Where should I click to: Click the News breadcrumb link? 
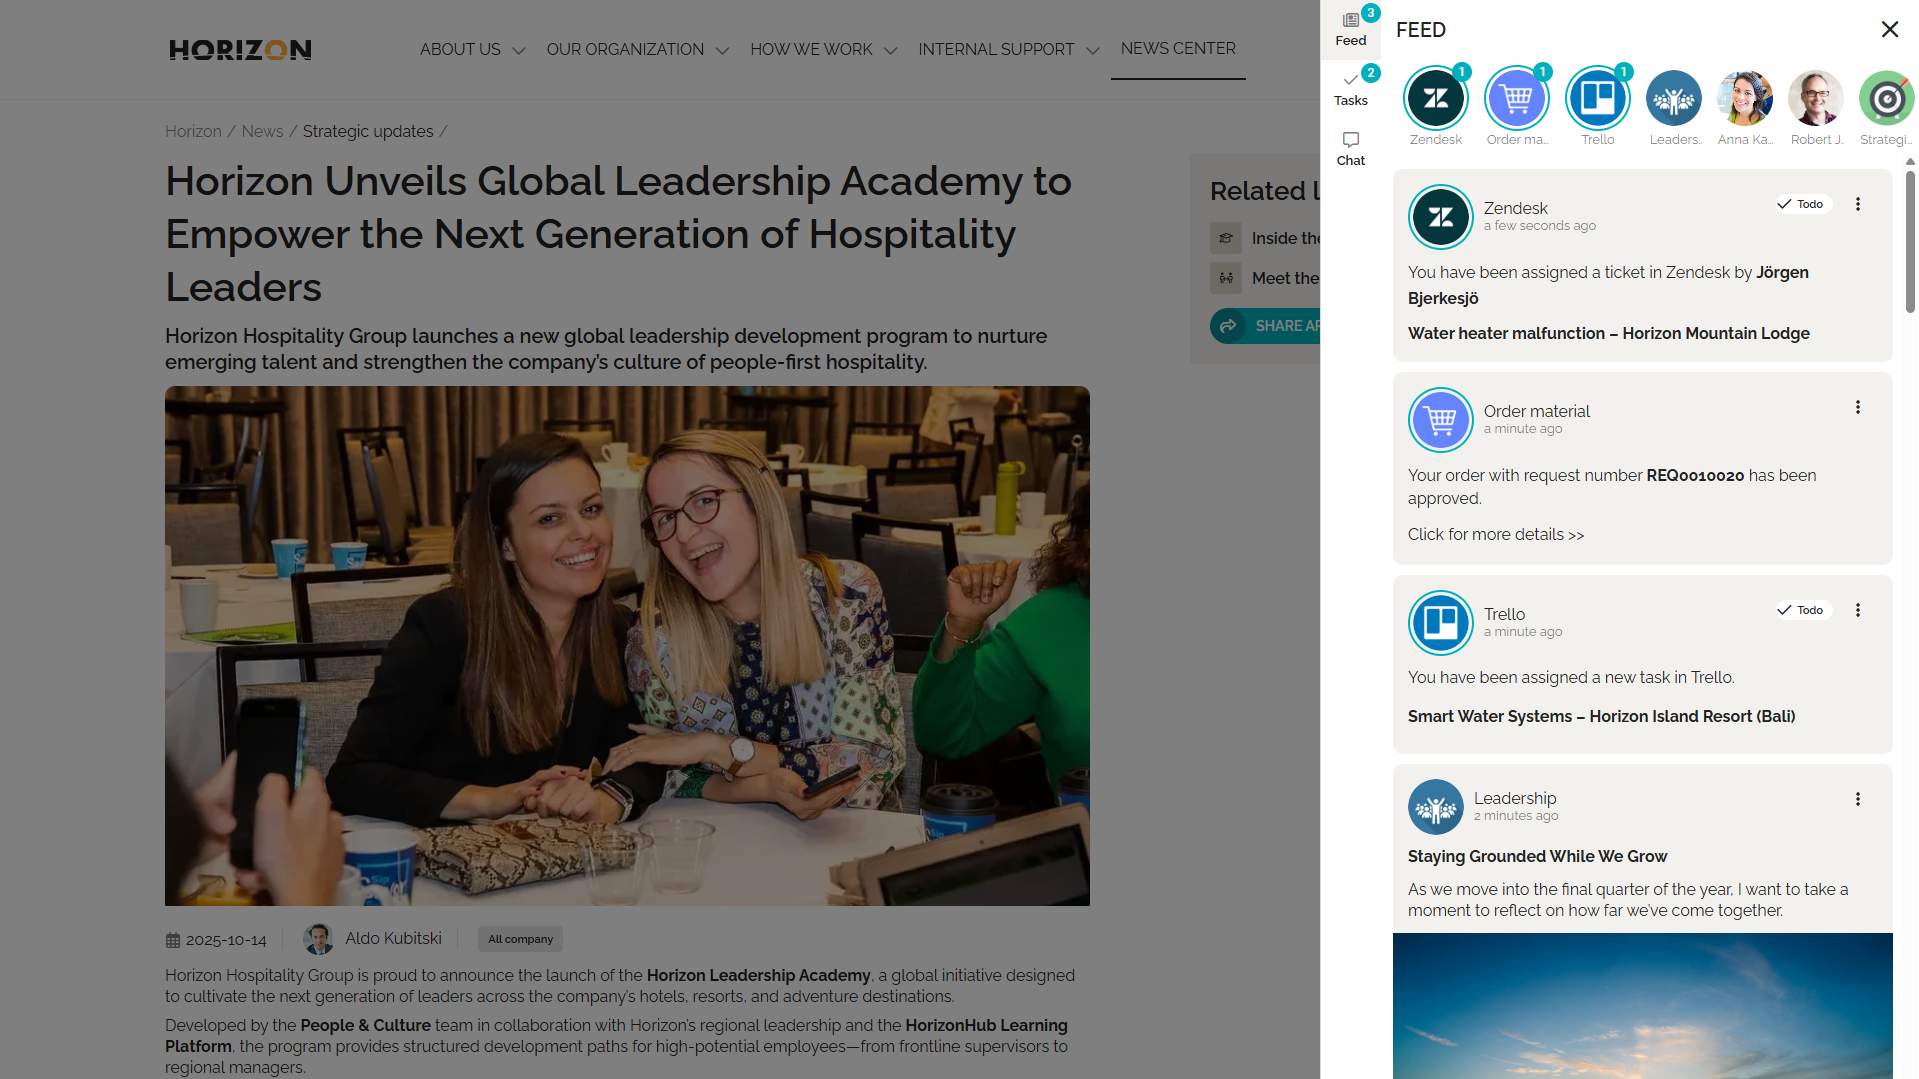[x=262, y=132]
